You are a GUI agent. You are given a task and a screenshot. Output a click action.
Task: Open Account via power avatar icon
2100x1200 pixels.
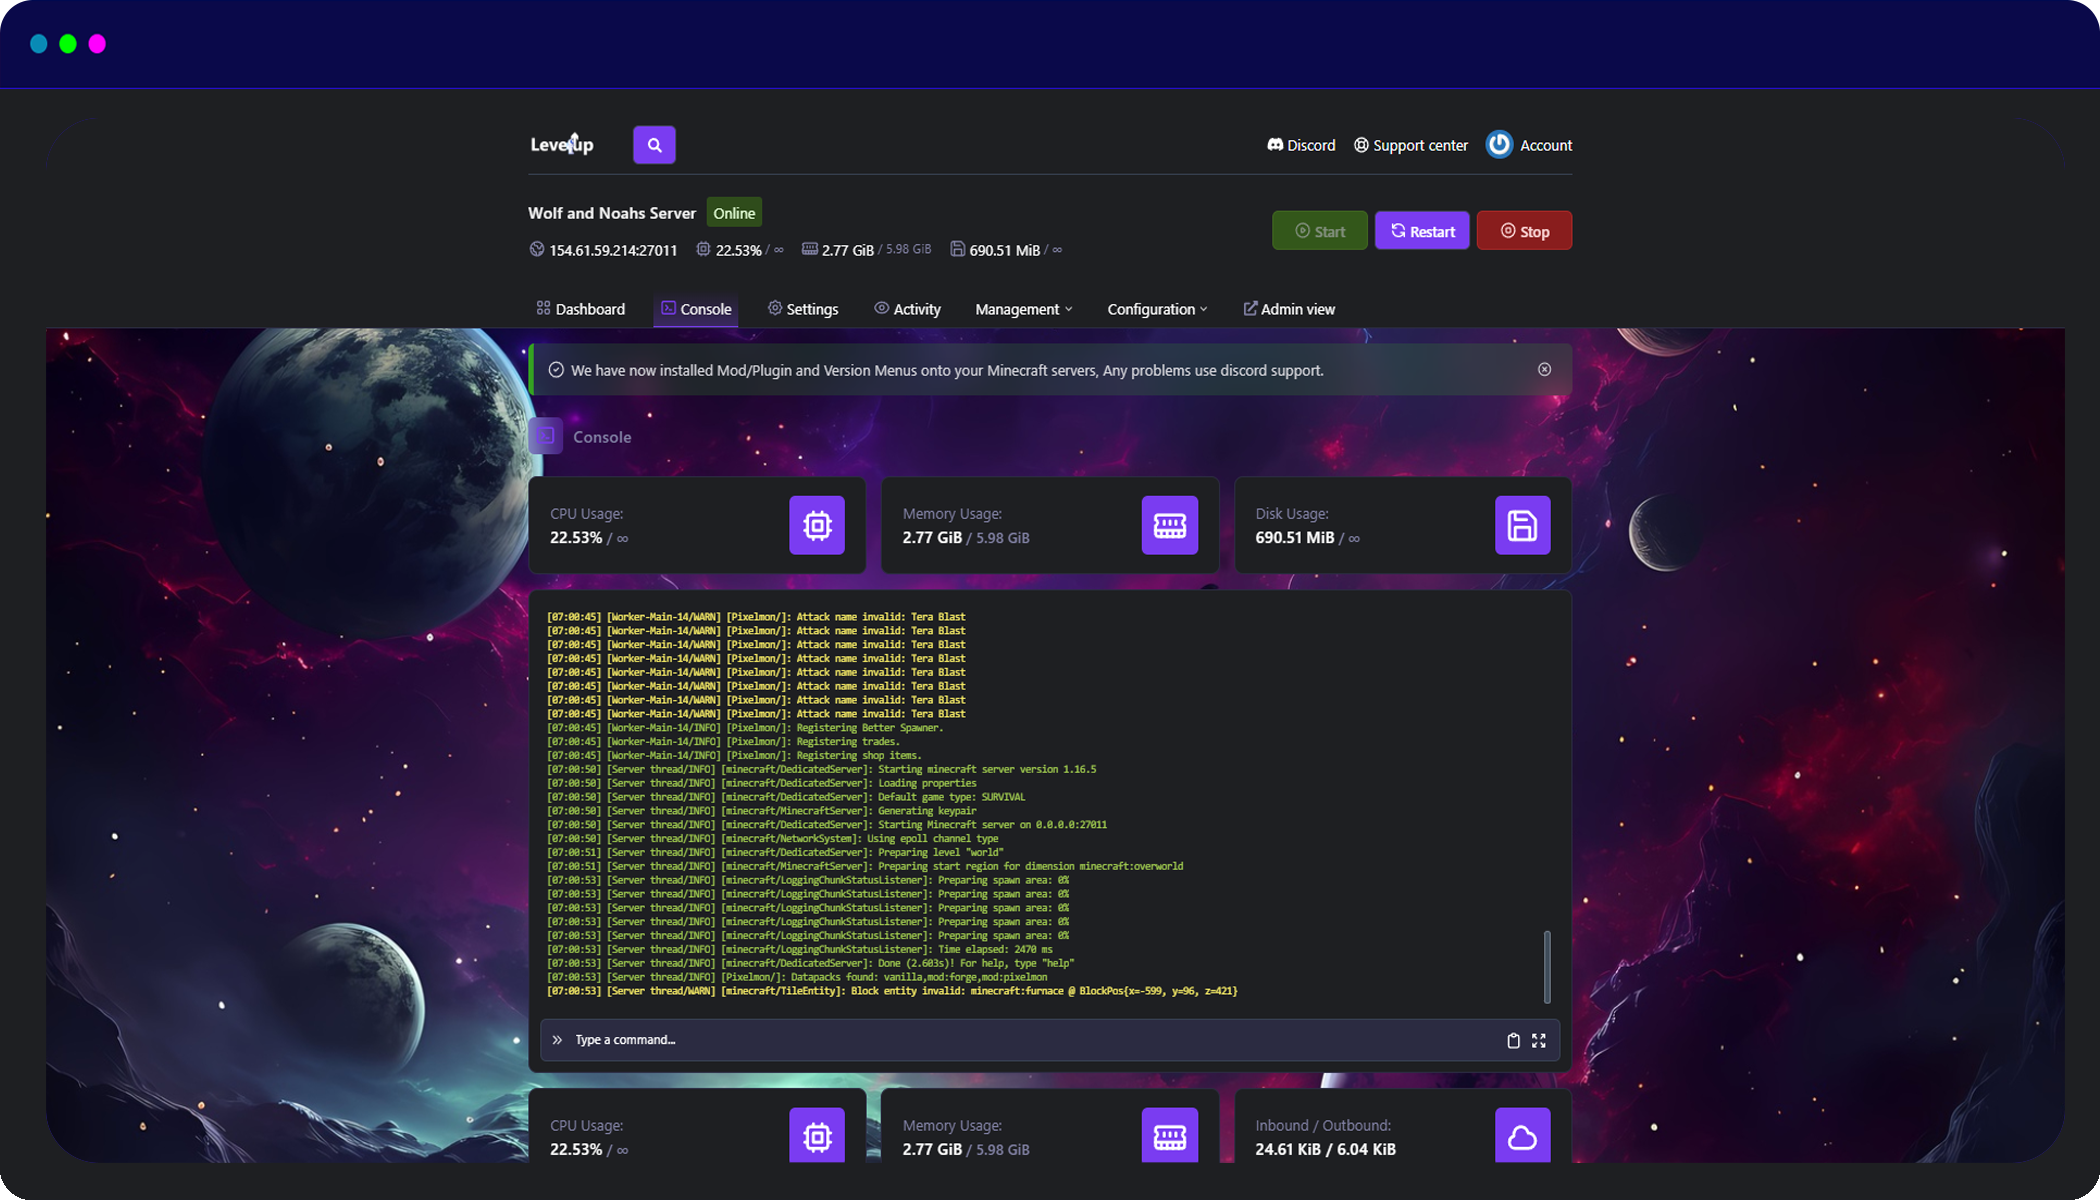[x=1499, y=145]
